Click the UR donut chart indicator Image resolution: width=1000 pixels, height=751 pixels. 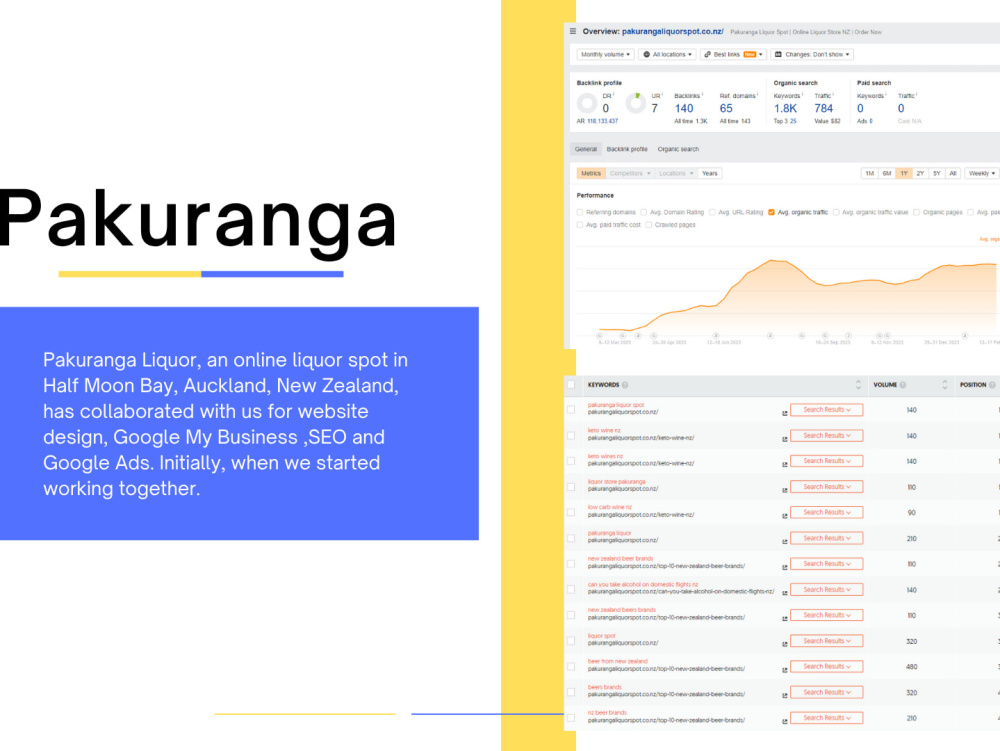(x=636, y=103)
